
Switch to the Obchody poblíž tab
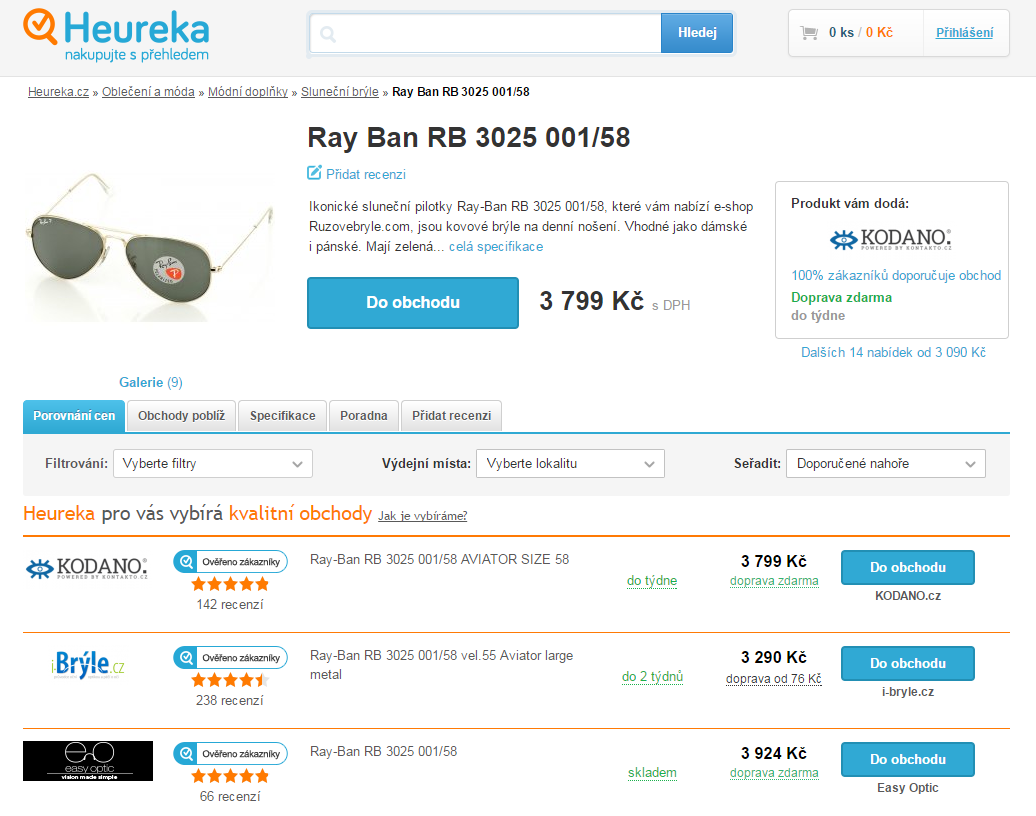pos(182,416)
